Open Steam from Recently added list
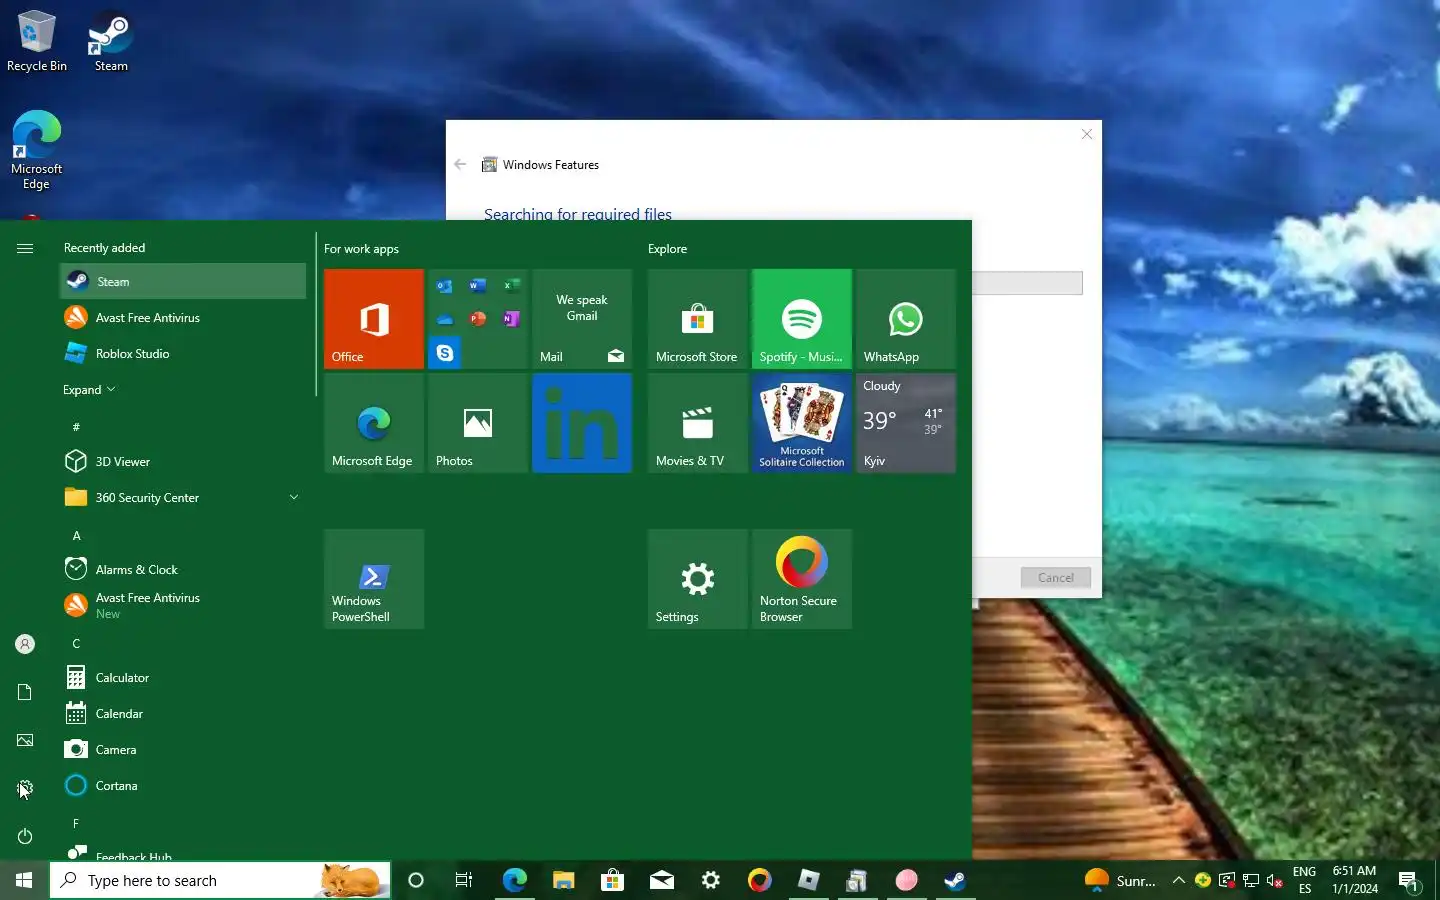This screenshot has height=900, width=1440. coord(183,281)
